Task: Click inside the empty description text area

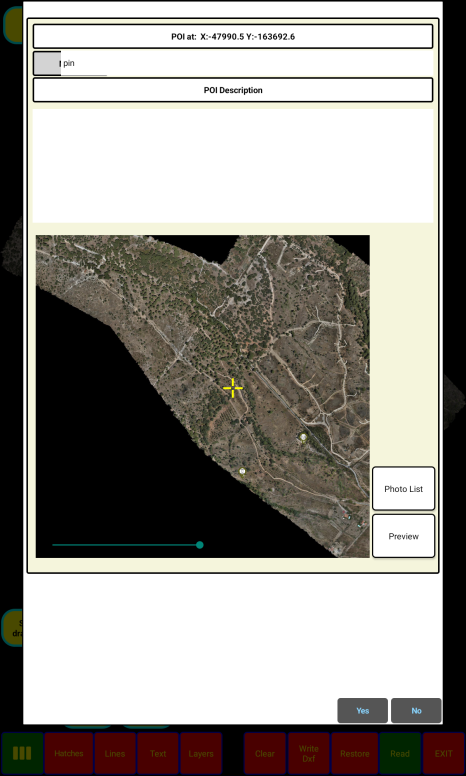Action: click(x=233, y=166)
